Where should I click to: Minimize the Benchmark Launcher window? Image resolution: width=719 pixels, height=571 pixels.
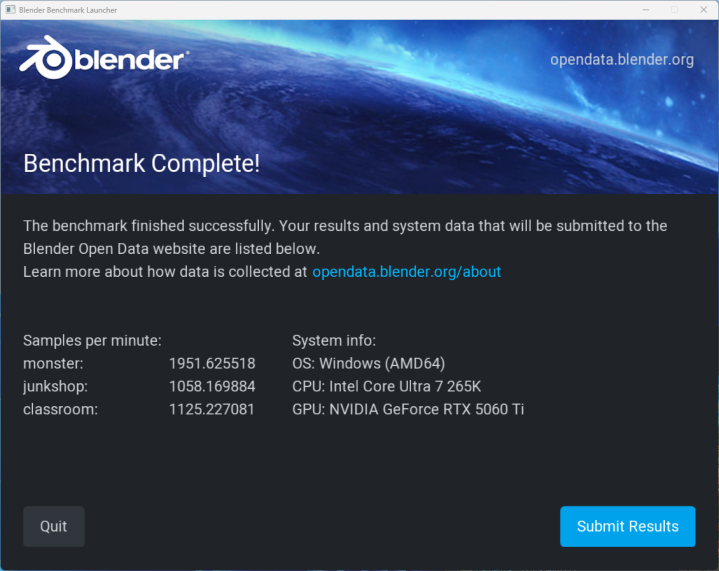tap(646, 10)
